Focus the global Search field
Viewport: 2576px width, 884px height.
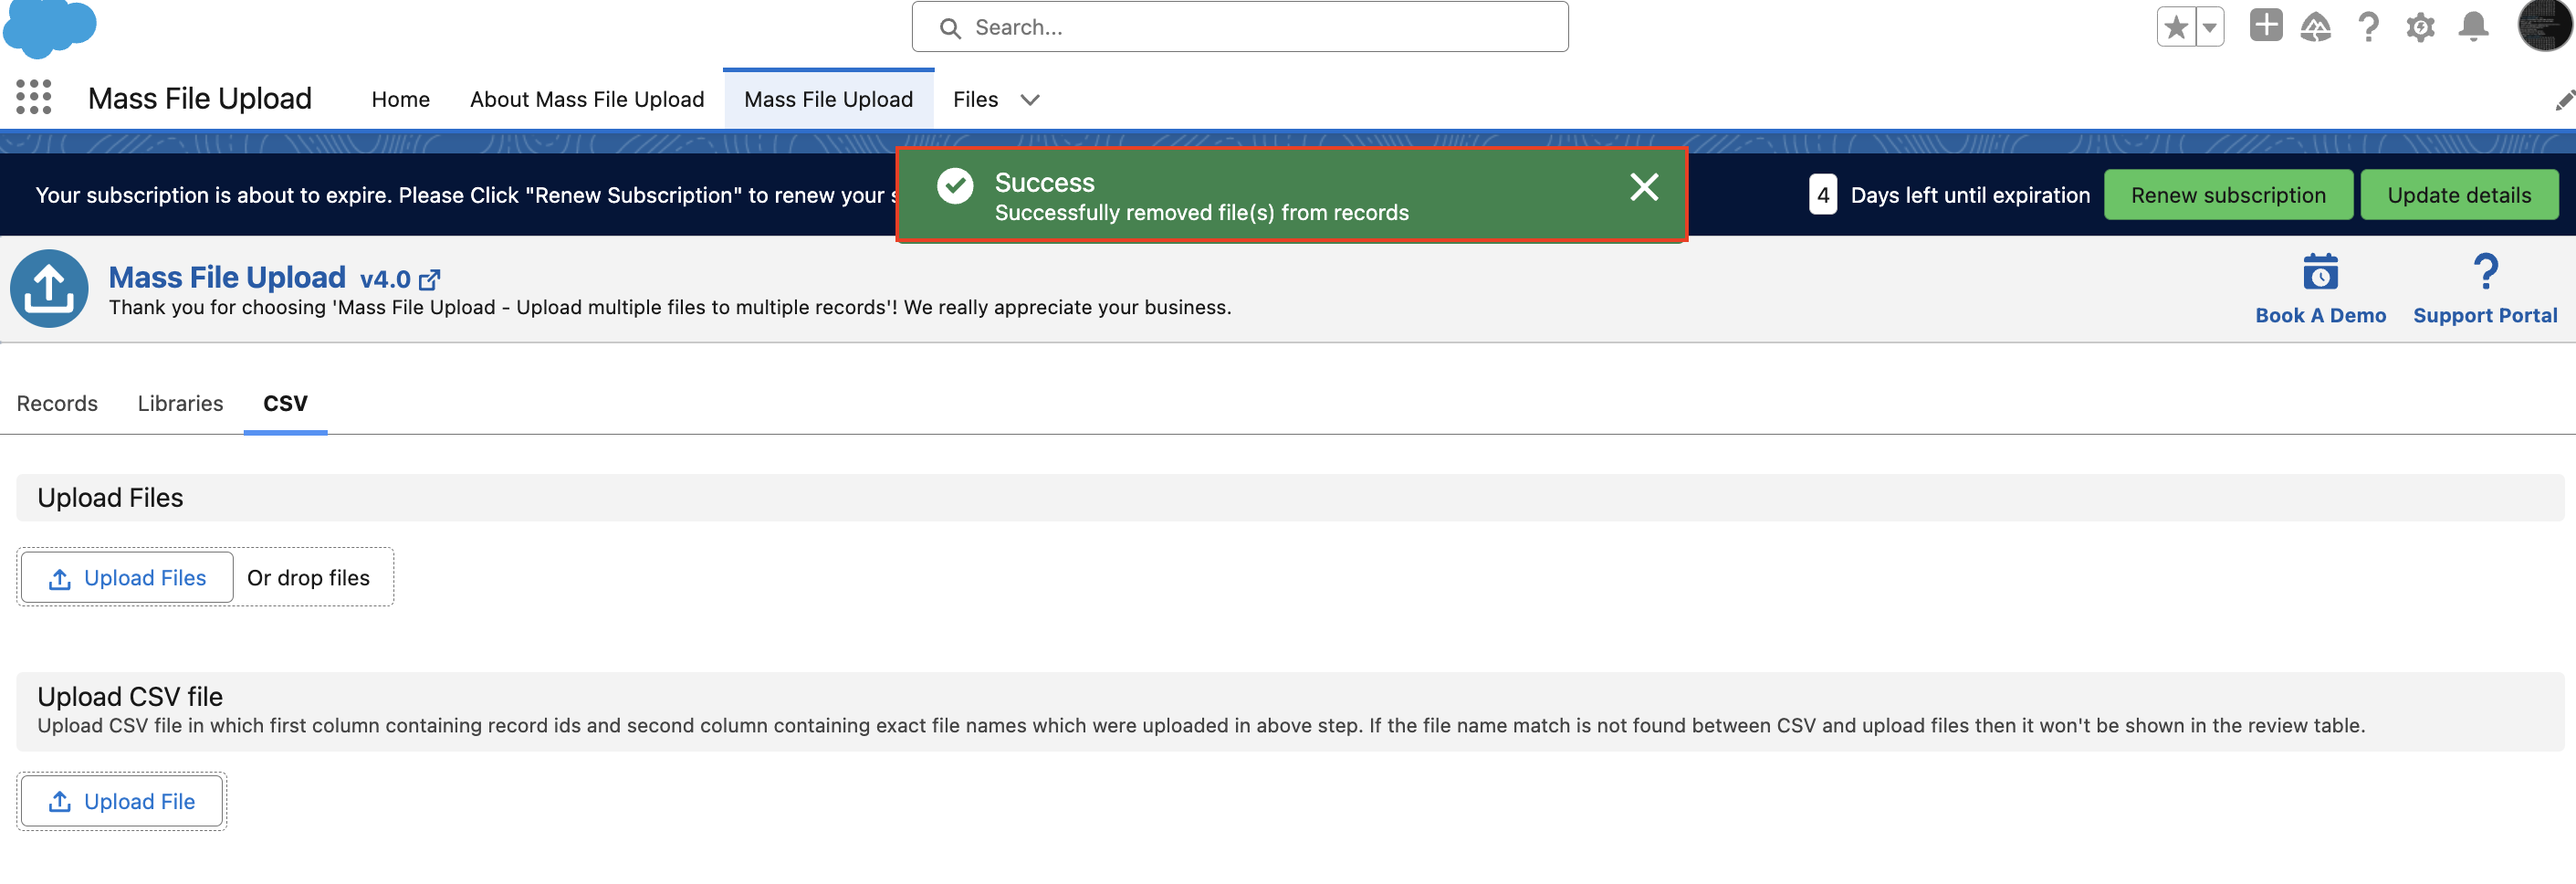tap(1240, 27)
